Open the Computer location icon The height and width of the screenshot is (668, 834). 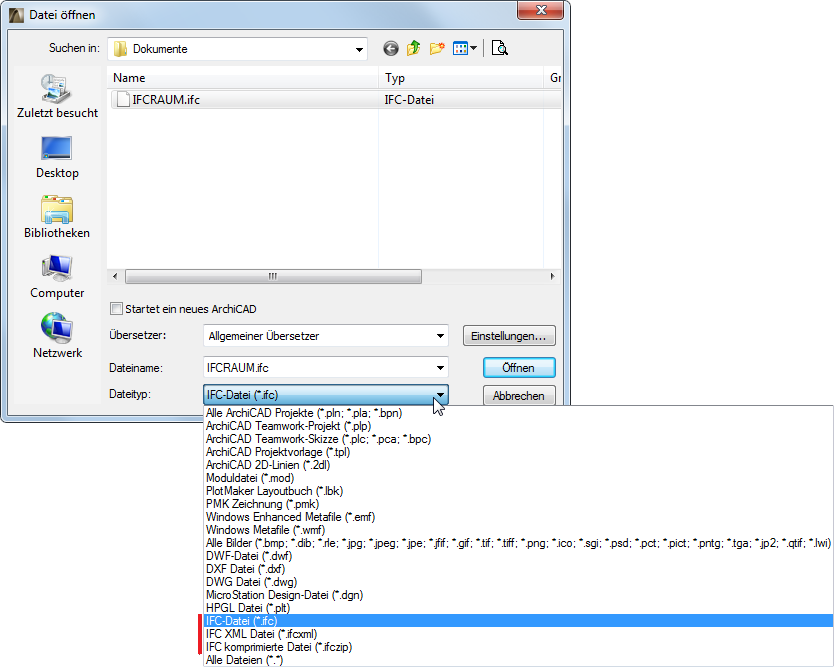[x=56, y=268]
